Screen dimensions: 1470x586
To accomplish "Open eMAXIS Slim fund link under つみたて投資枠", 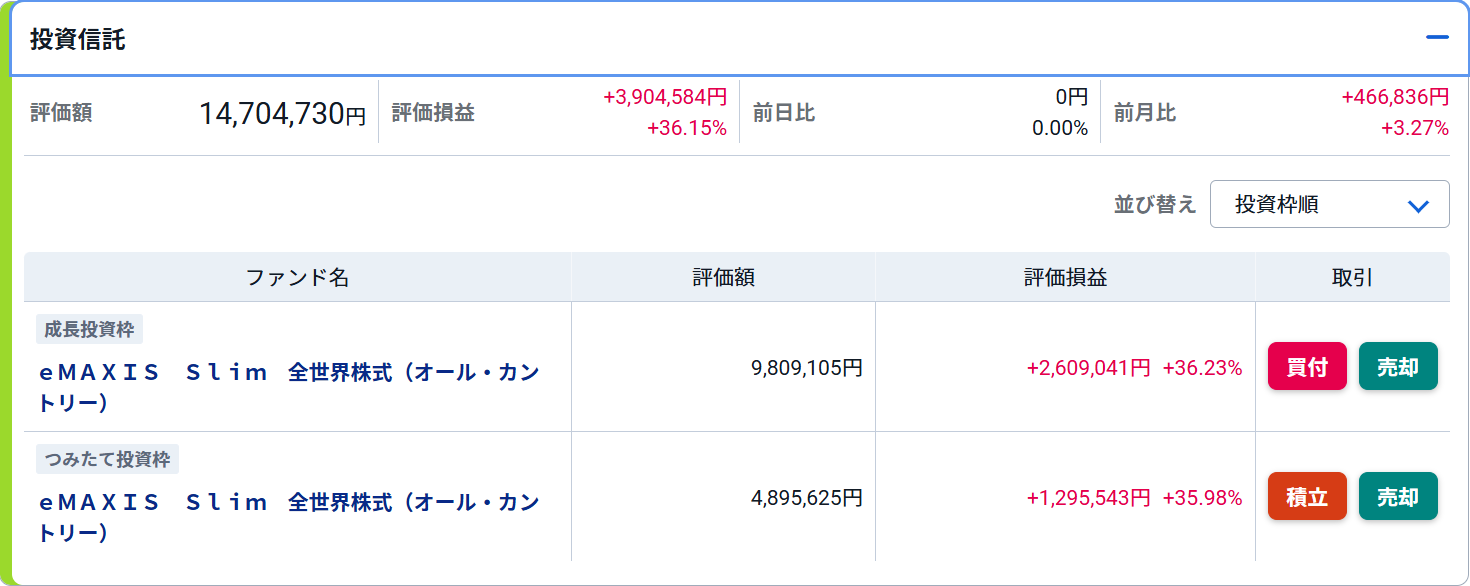I will (x=290, y=517).
